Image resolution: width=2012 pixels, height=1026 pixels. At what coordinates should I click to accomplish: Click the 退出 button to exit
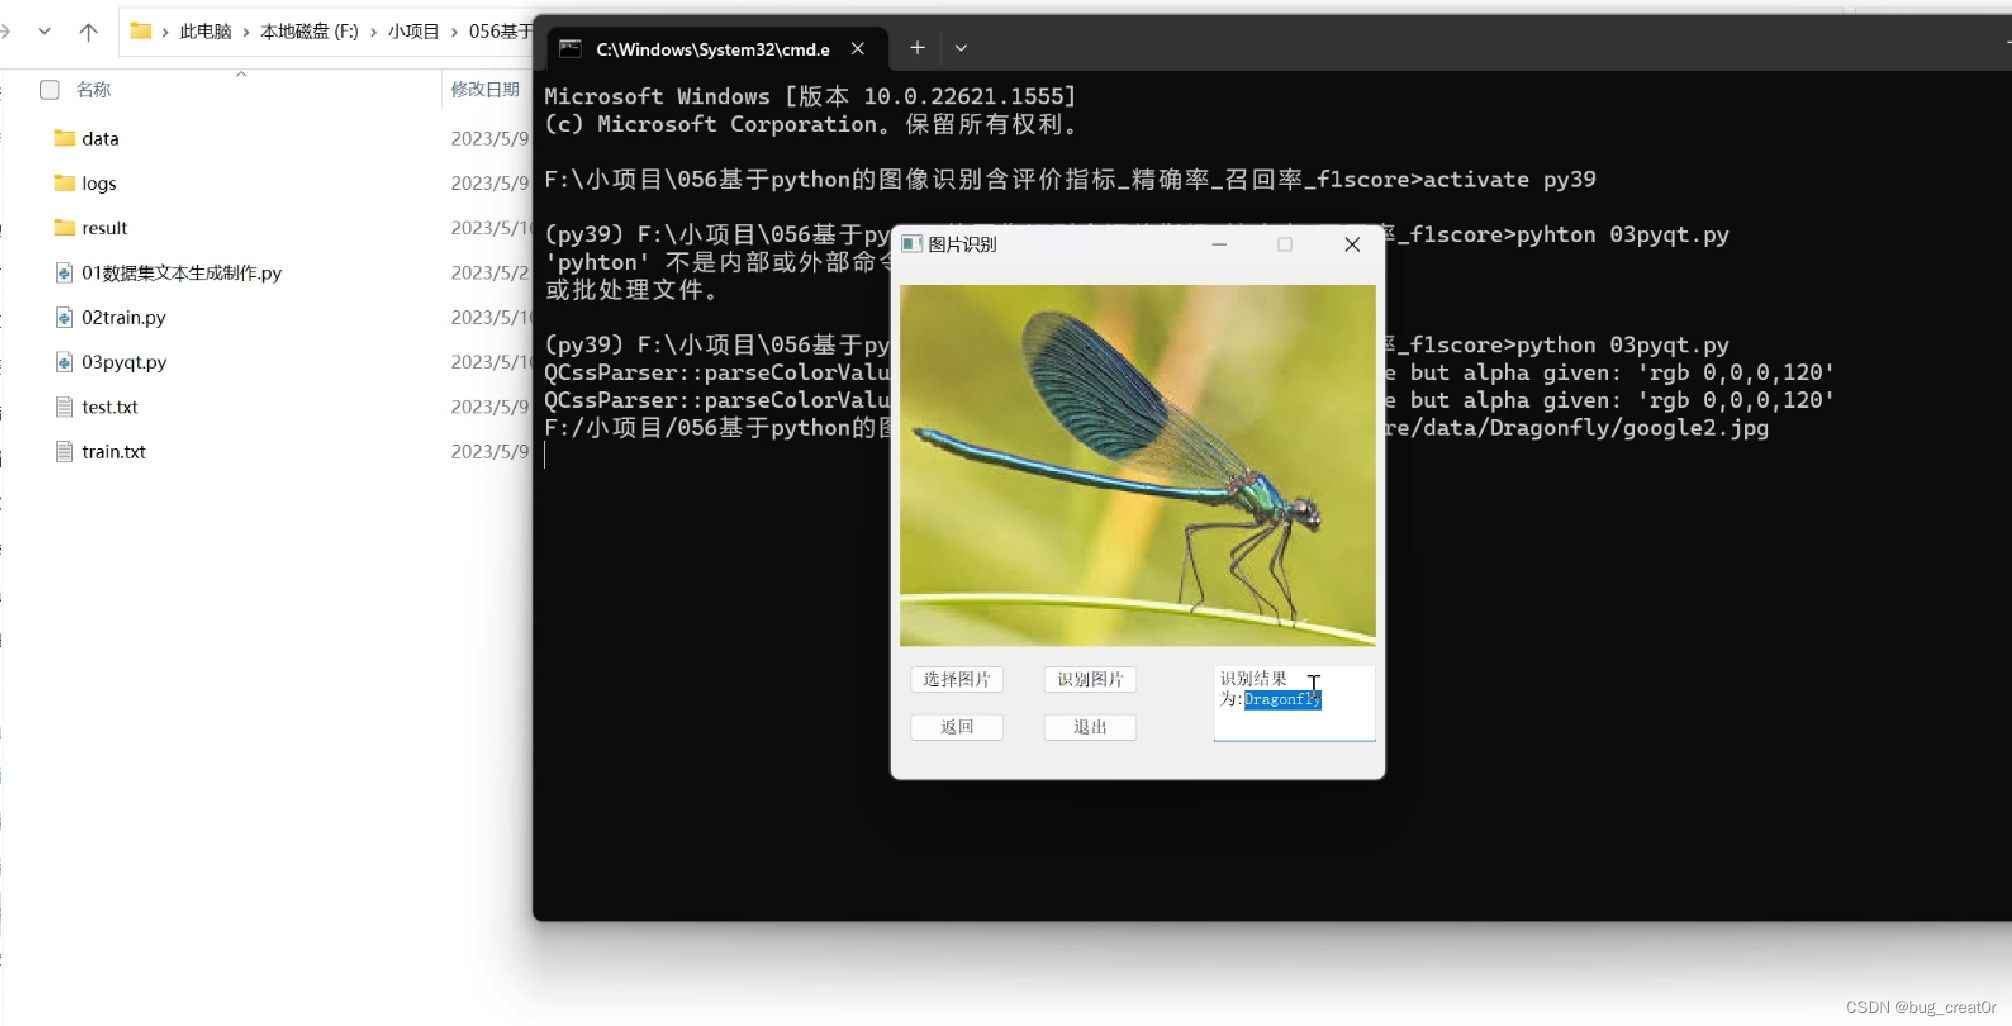click(x=1089, y=727)
